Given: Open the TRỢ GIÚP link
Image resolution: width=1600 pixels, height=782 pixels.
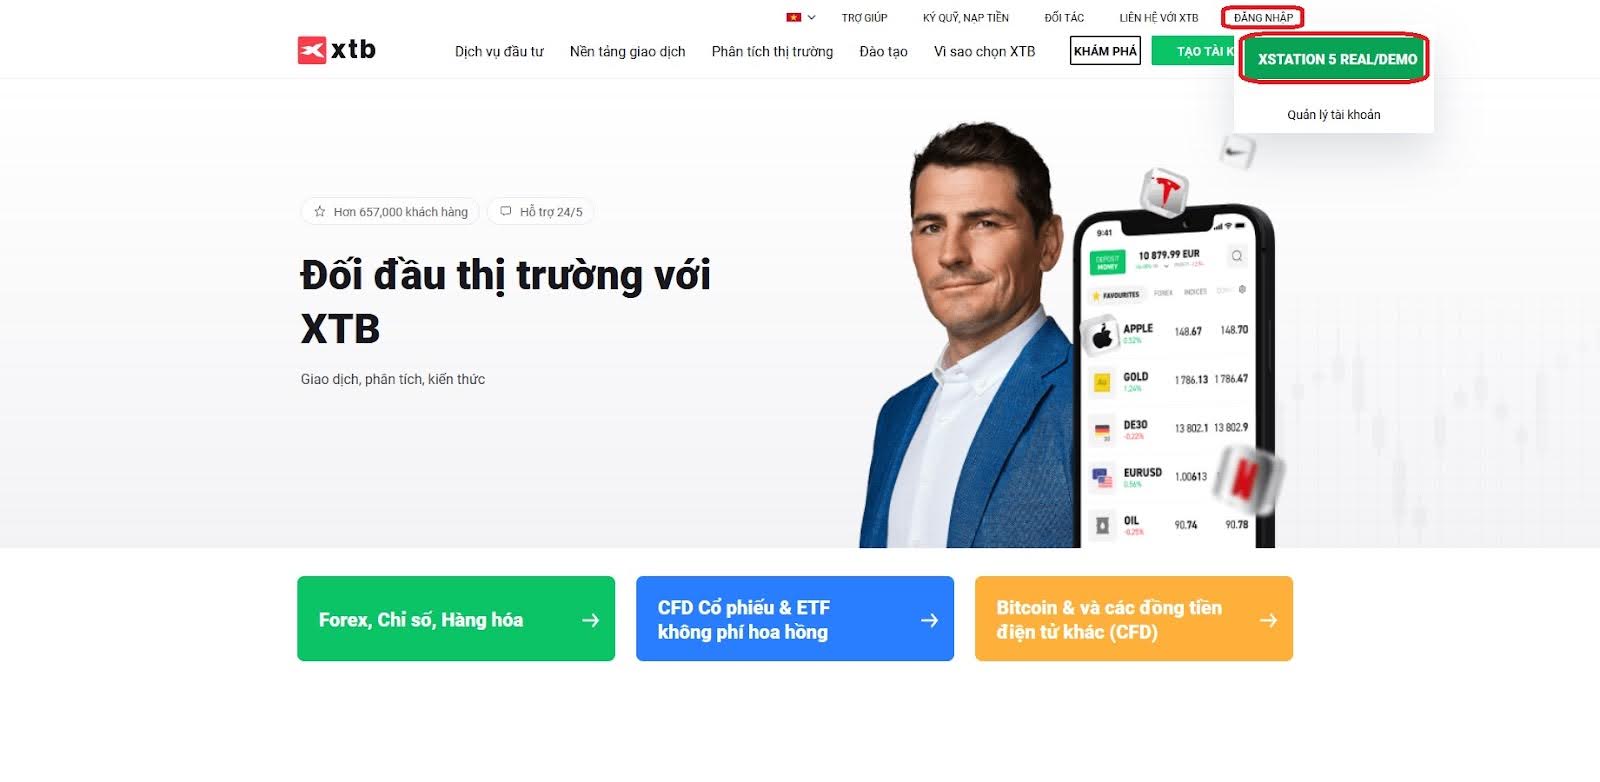Looking at the screenshot, I should tap(864, 17).
